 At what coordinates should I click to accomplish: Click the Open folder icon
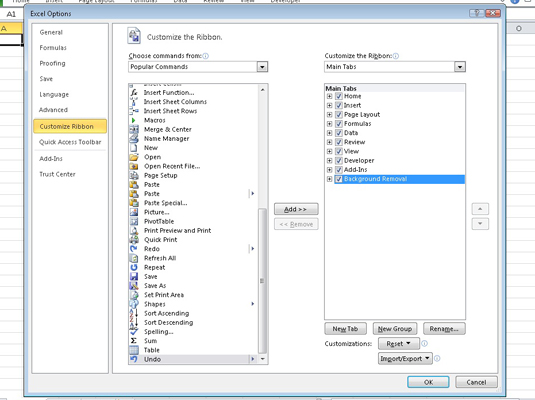134,157
